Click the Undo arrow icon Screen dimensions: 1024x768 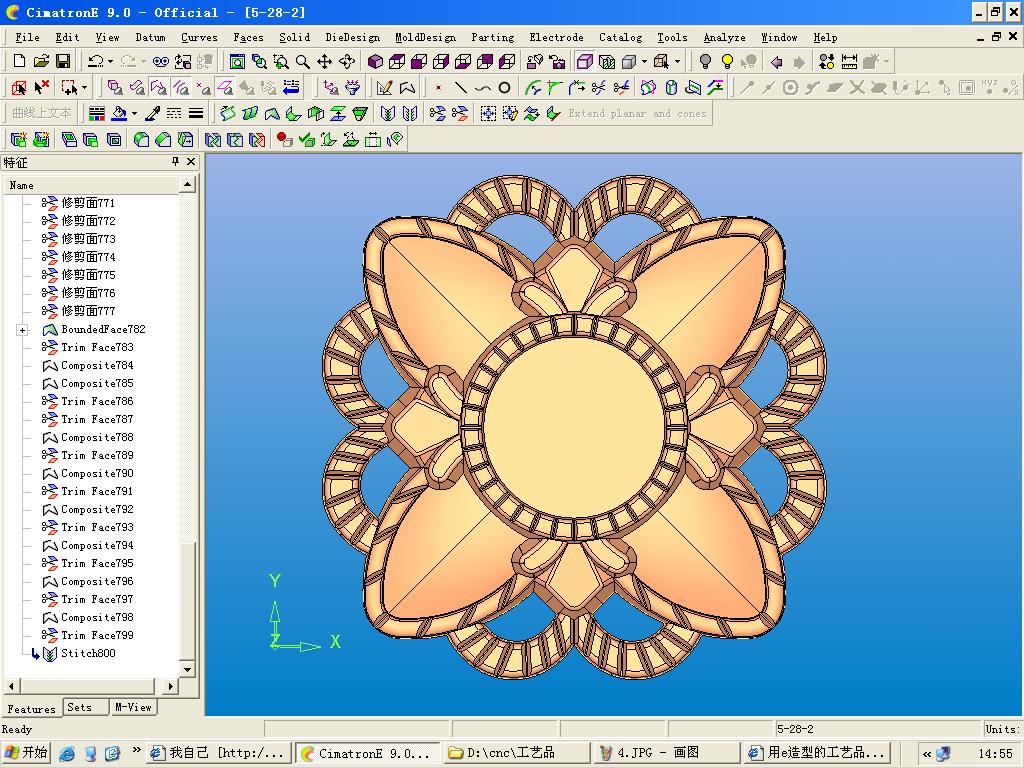(x=95, y=62)
